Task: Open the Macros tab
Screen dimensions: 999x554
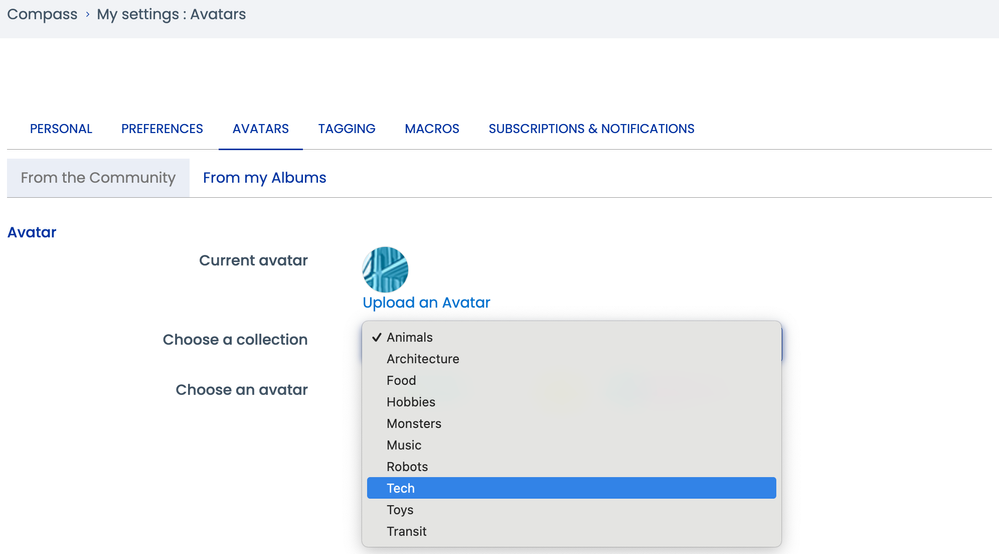Action: [432, 129]
